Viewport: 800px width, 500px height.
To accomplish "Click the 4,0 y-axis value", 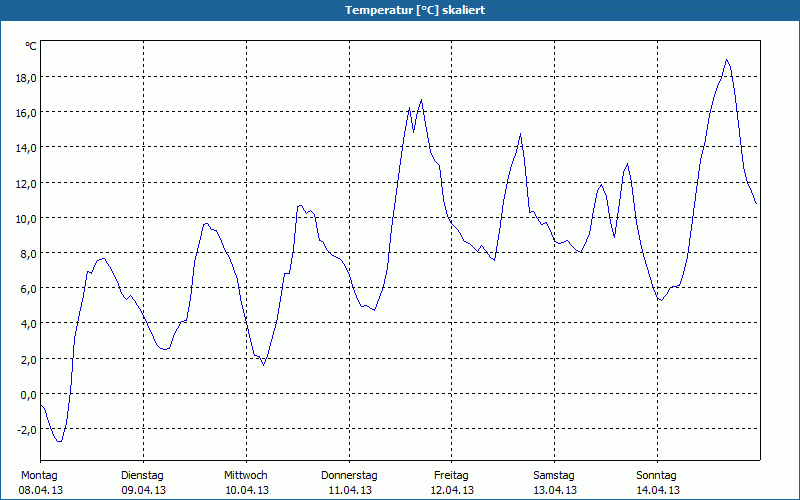I will tap(29, 324).
